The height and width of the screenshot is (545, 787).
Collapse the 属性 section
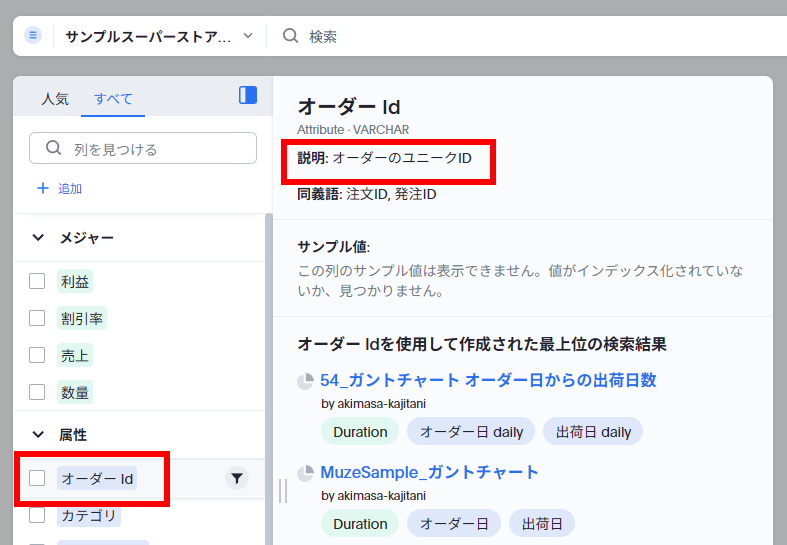click(39, 435)
